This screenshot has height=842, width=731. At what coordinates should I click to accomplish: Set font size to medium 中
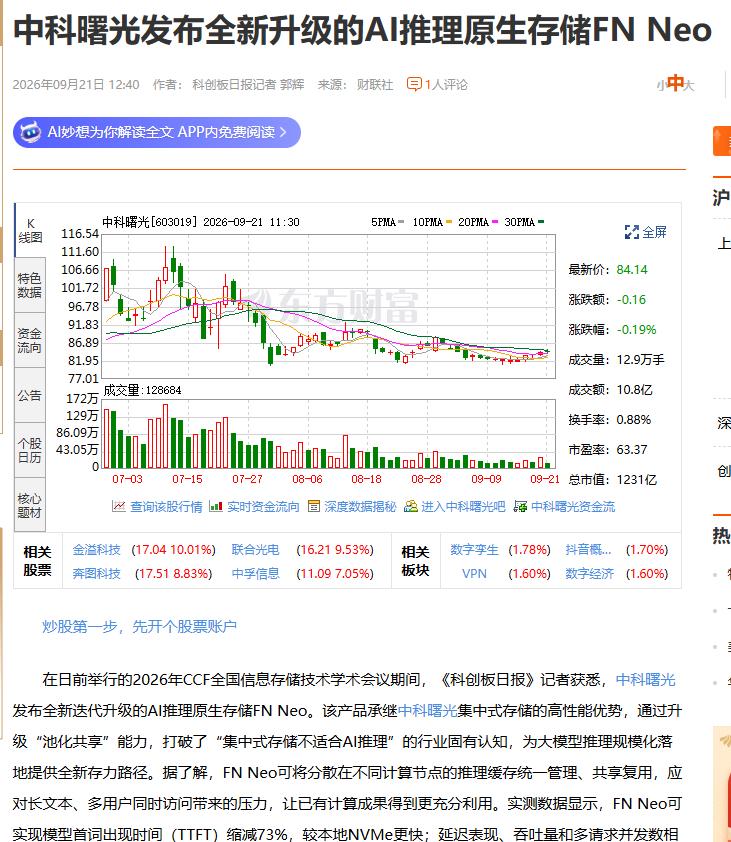coord(675,83)
